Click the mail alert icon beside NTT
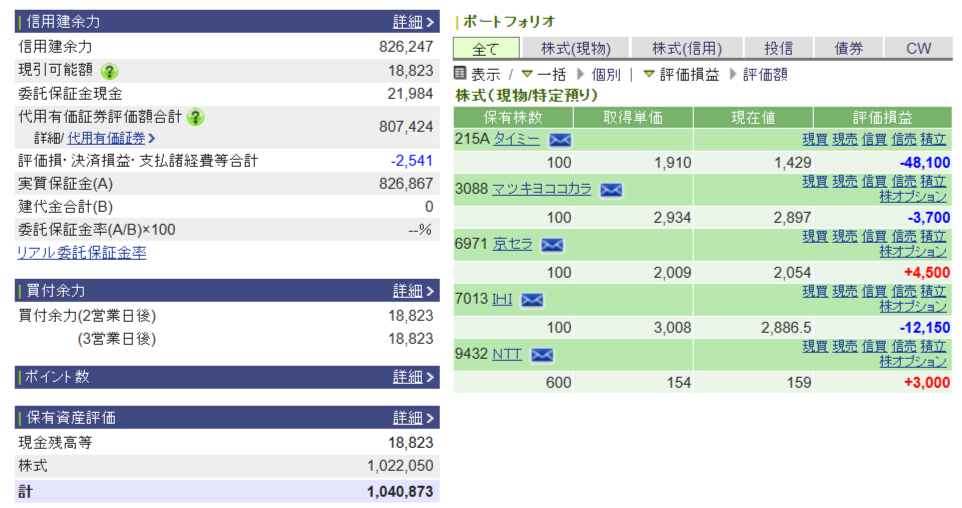 click(542, 354)
